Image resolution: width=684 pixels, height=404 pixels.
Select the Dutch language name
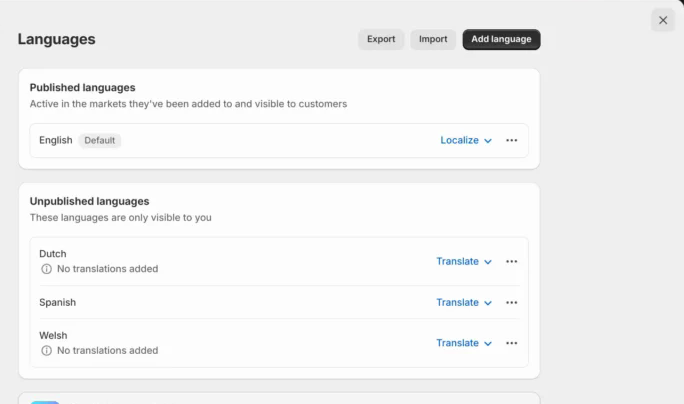53,253
